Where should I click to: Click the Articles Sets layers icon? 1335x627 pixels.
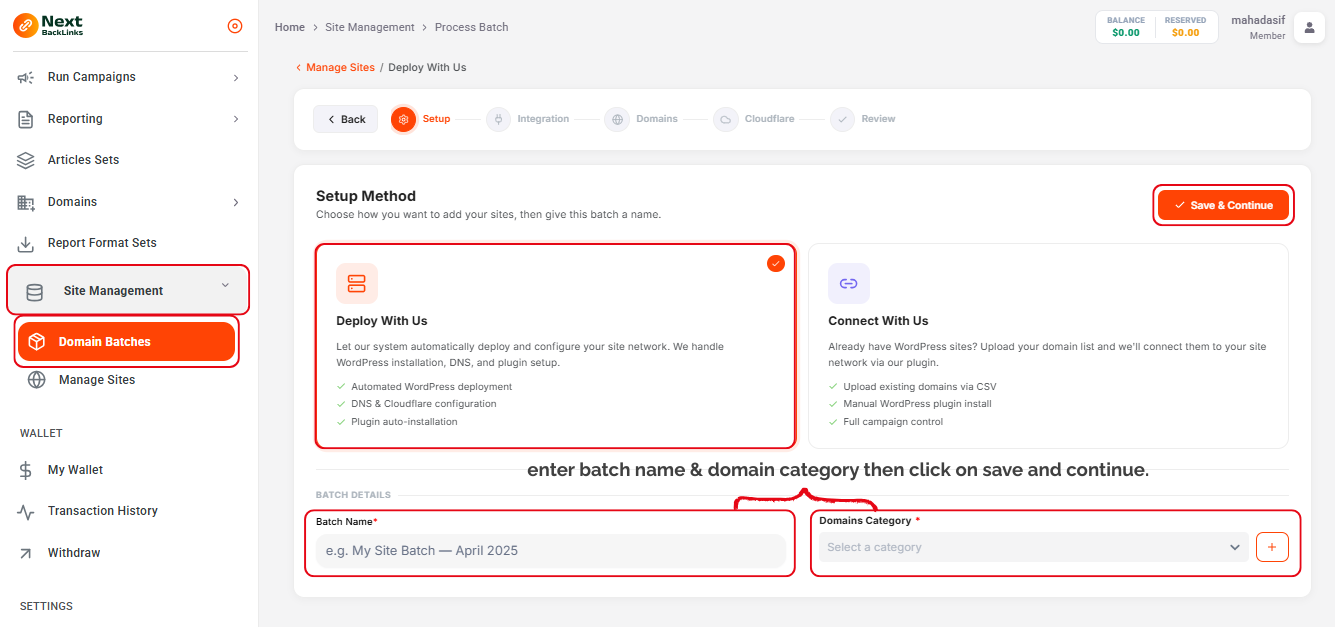coord(26,160)
